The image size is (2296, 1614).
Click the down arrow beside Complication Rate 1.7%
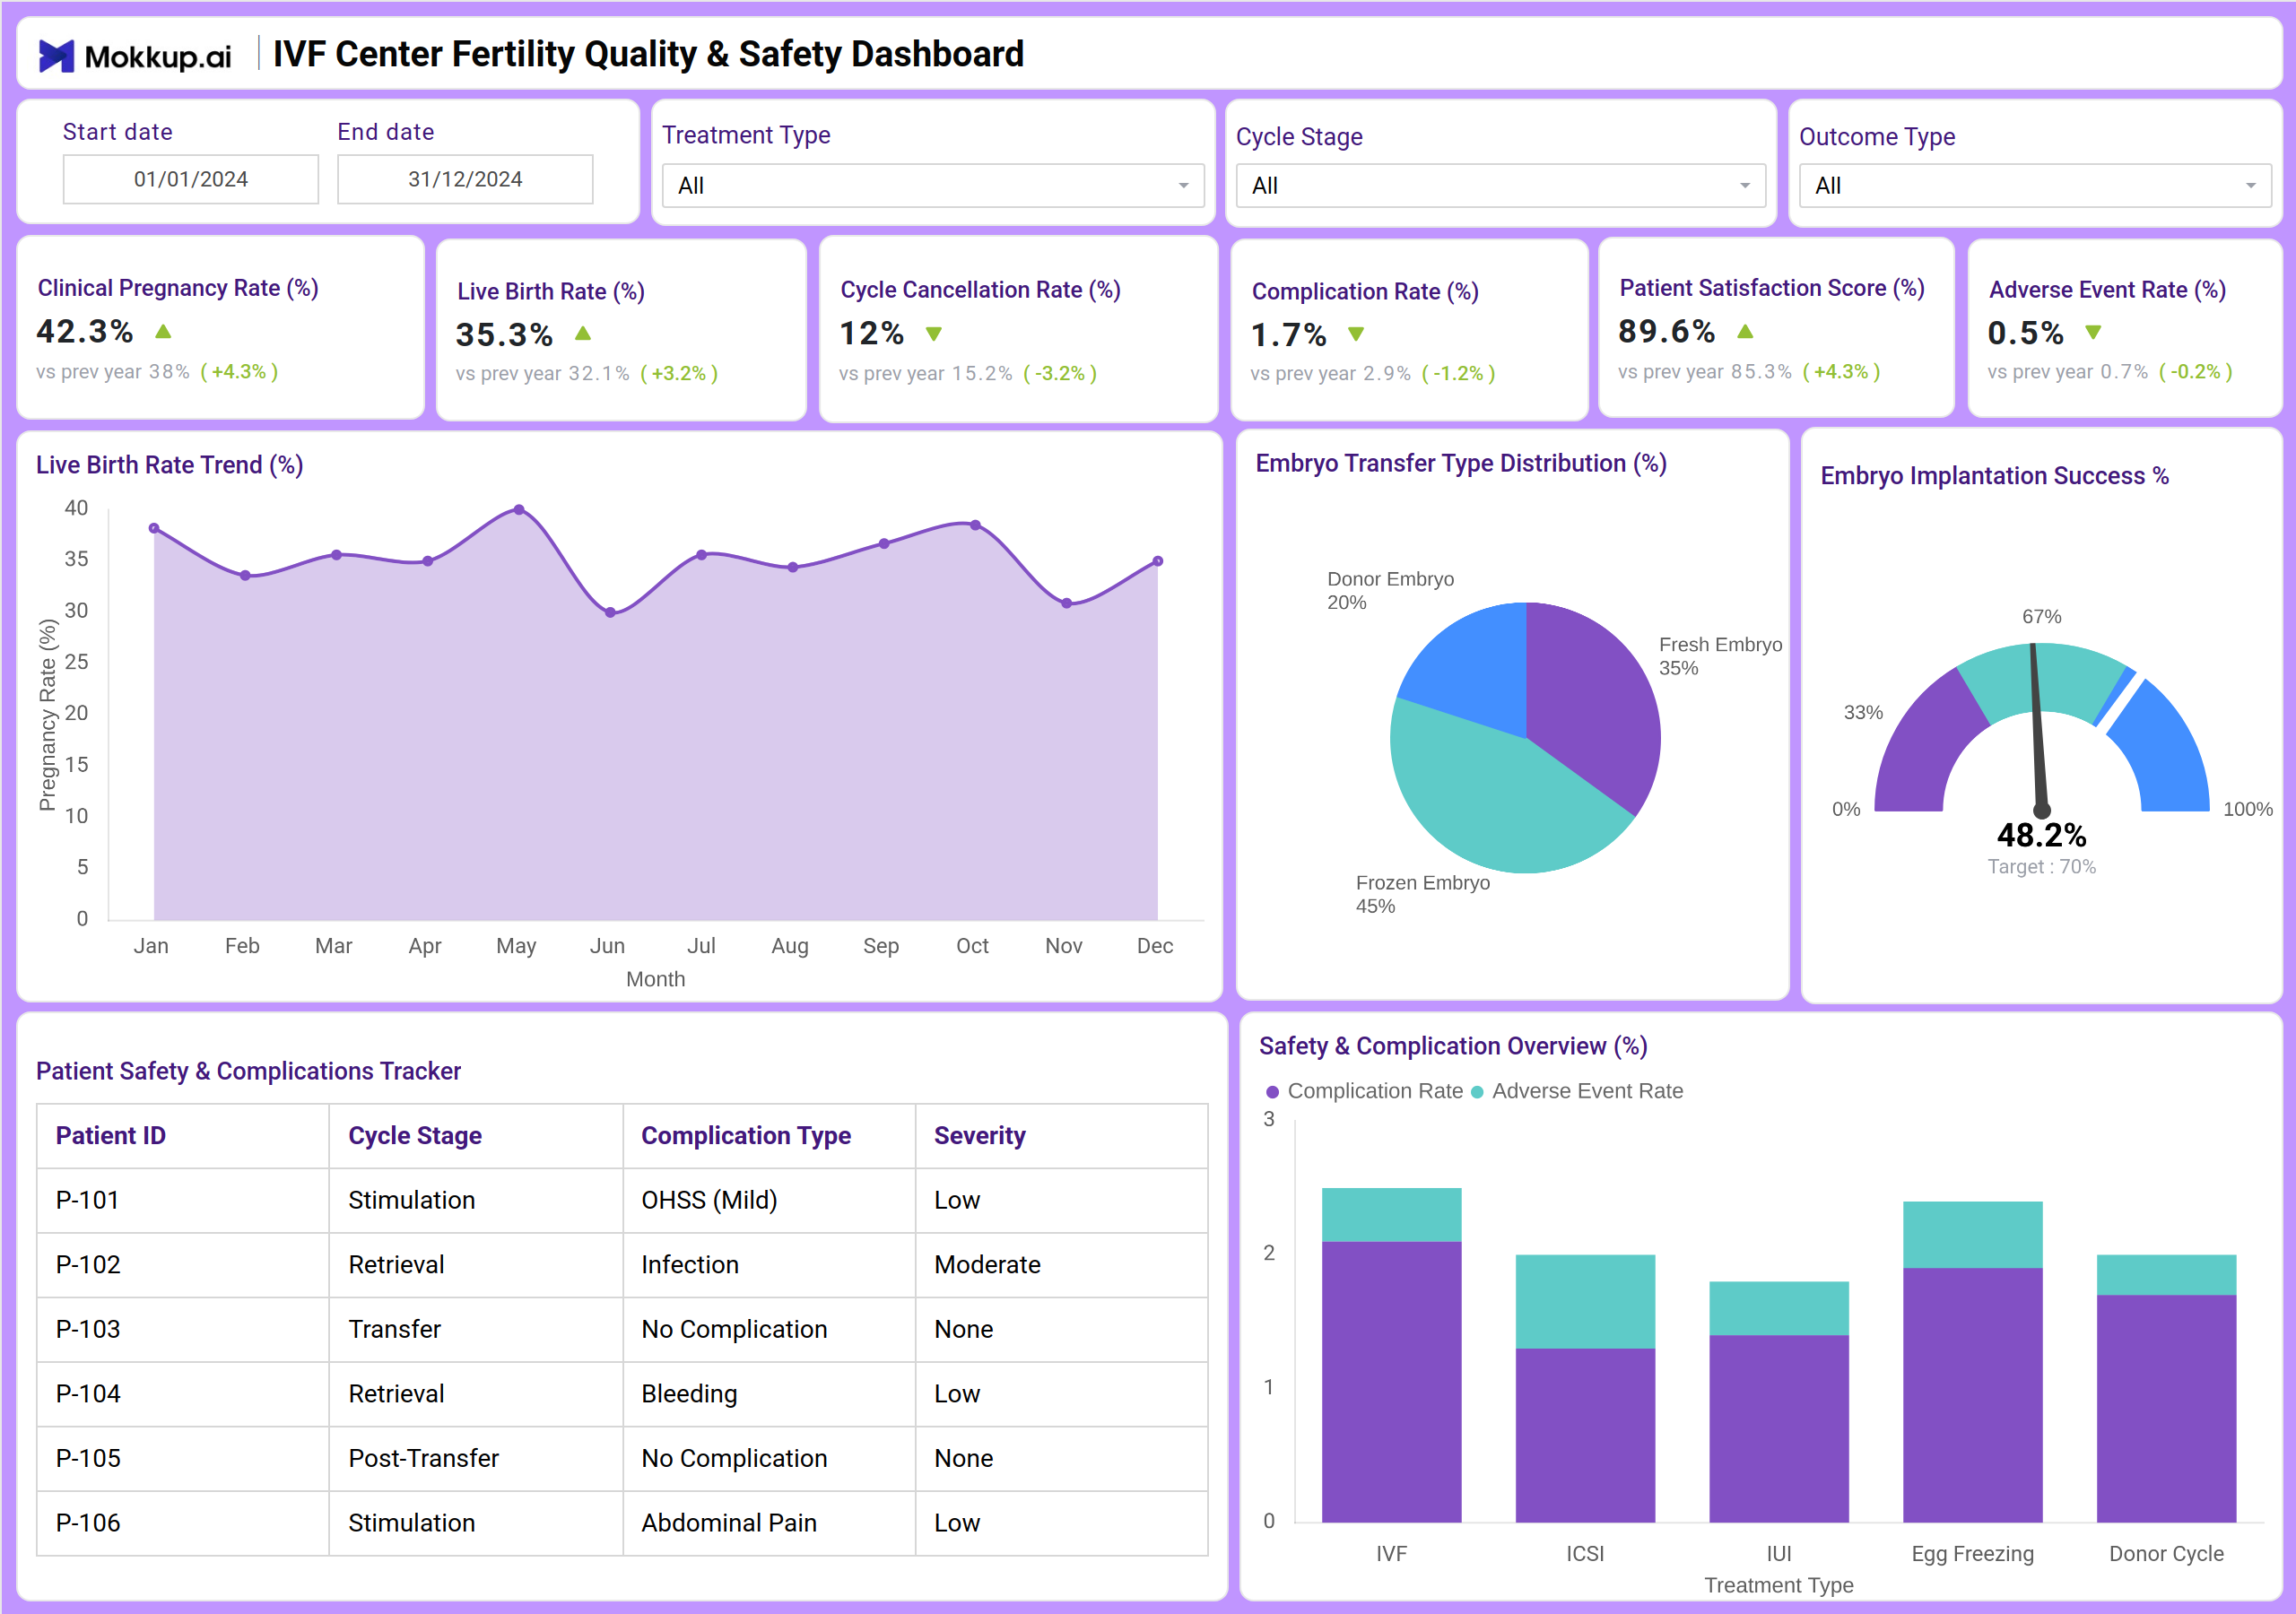1356,334
